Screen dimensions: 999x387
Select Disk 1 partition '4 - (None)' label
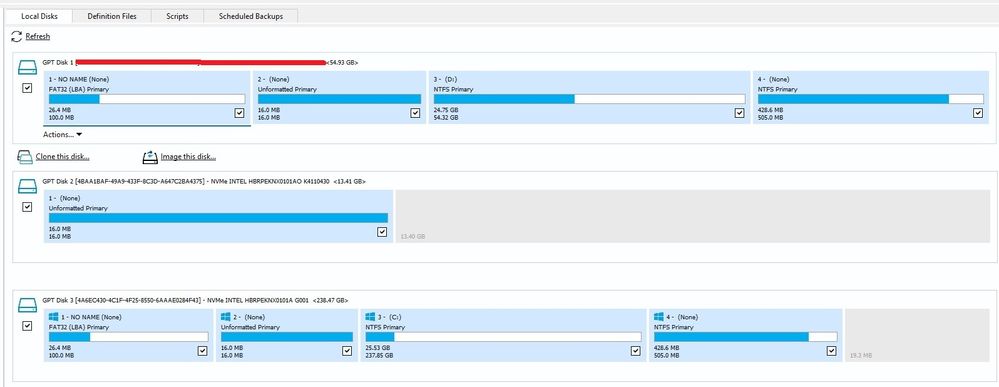tap(773, 79)
